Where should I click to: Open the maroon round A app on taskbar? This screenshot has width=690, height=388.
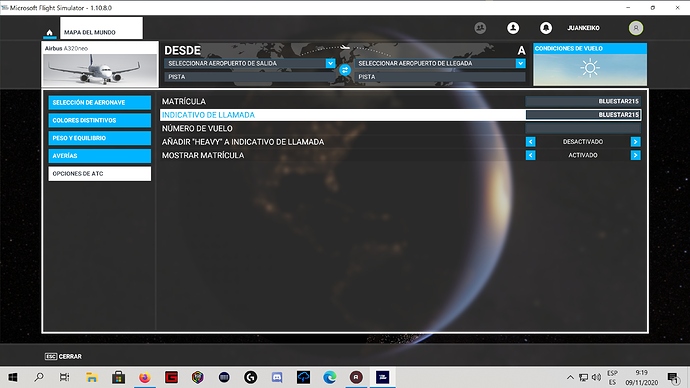click(x=356, y=377)
